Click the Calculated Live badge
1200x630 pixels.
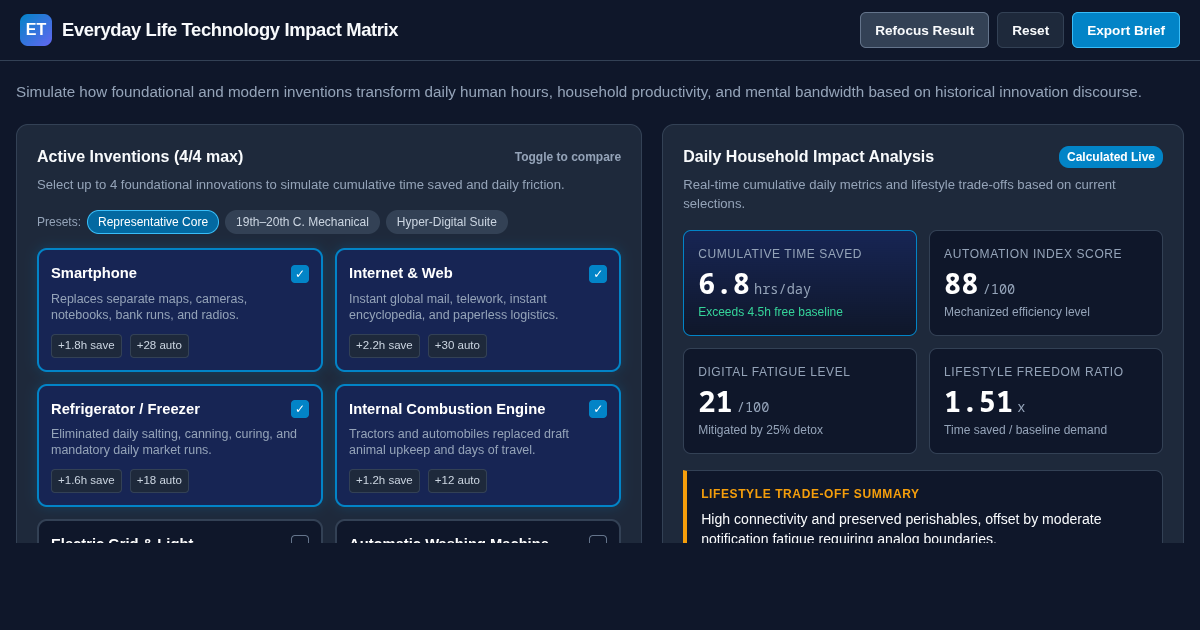click(x=1111, y=157)
